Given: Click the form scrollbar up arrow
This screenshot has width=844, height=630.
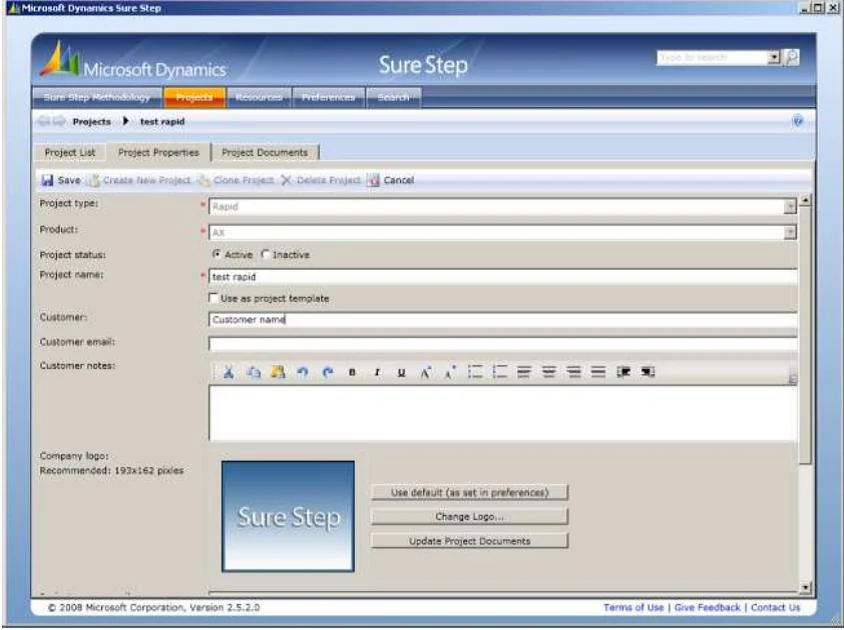Looking at the screenshot, I should [x=805, y=200].
